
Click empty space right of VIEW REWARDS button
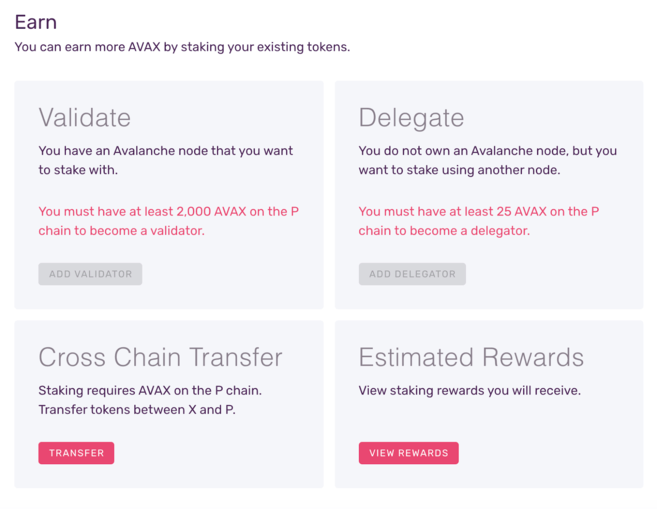click(x=550, y=453)
